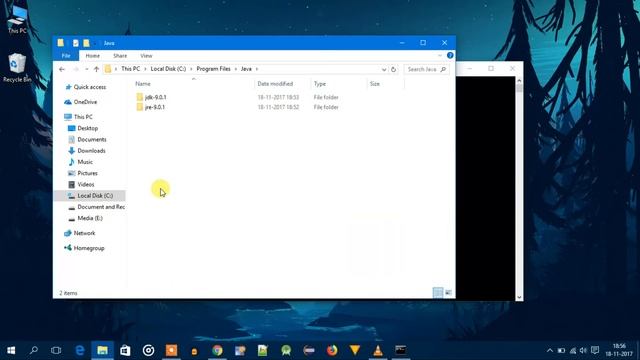Open Network in navigation pane
Image resolution: width=640 pixels, height=360 pixels.
[84, 233]
